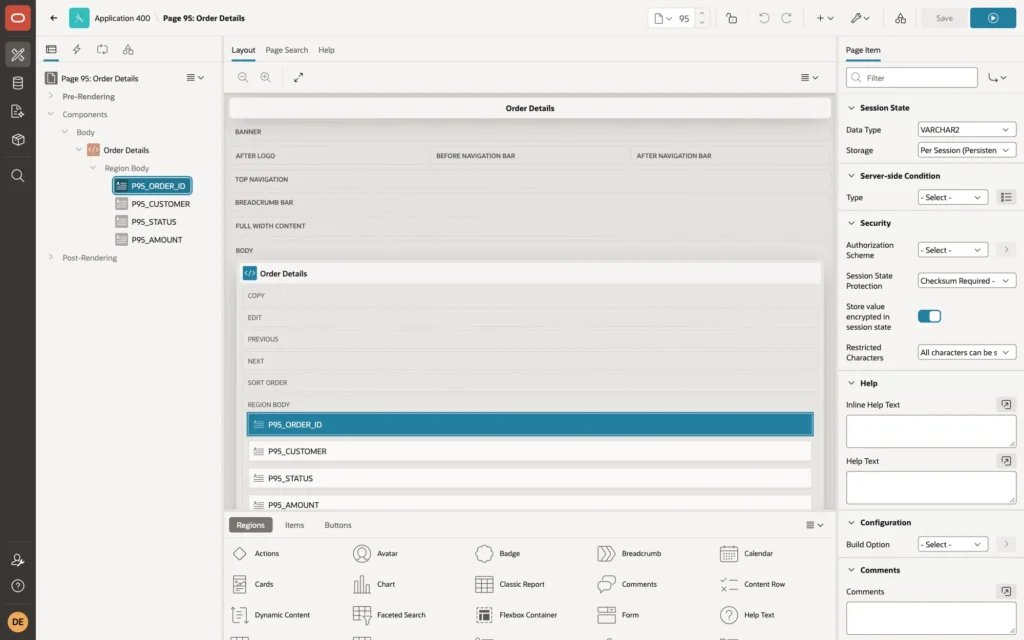Select P95_STATUS in the layout
Screen dimensions: 1024x640
tap(530, 478)
